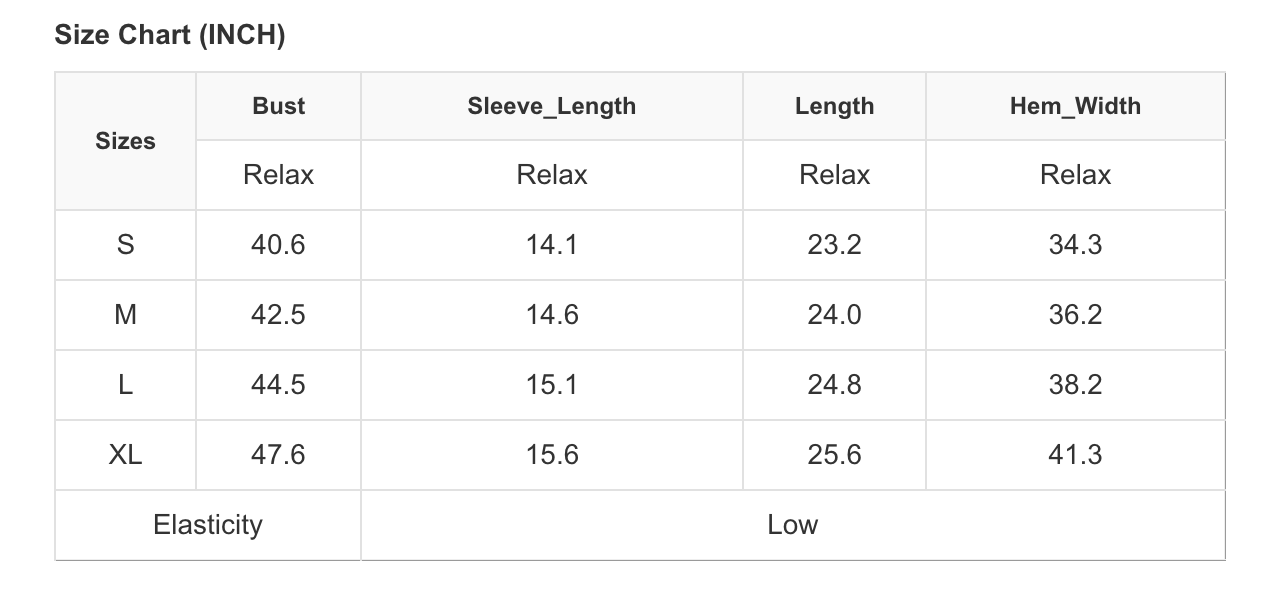Click the Bust column header
Image resolution: width=1274 pixels, height=608 pixels.
click(x=278, y=106)
